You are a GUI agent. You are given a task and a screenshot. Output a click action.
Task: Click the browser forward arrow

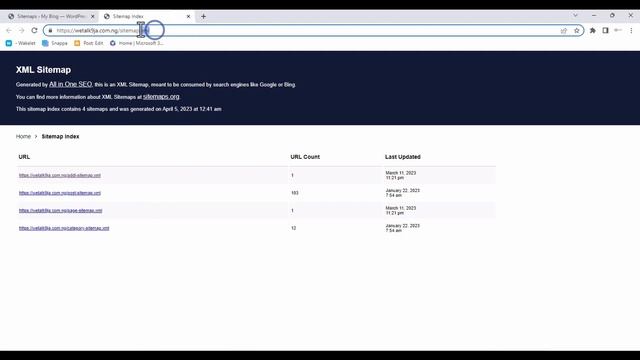[21, 31]
